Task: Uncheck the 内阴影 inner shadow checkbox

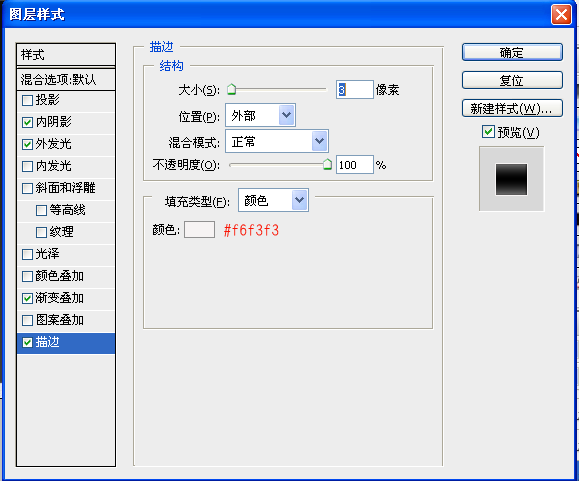Action: pyautogui.click(x=27, y=122)
